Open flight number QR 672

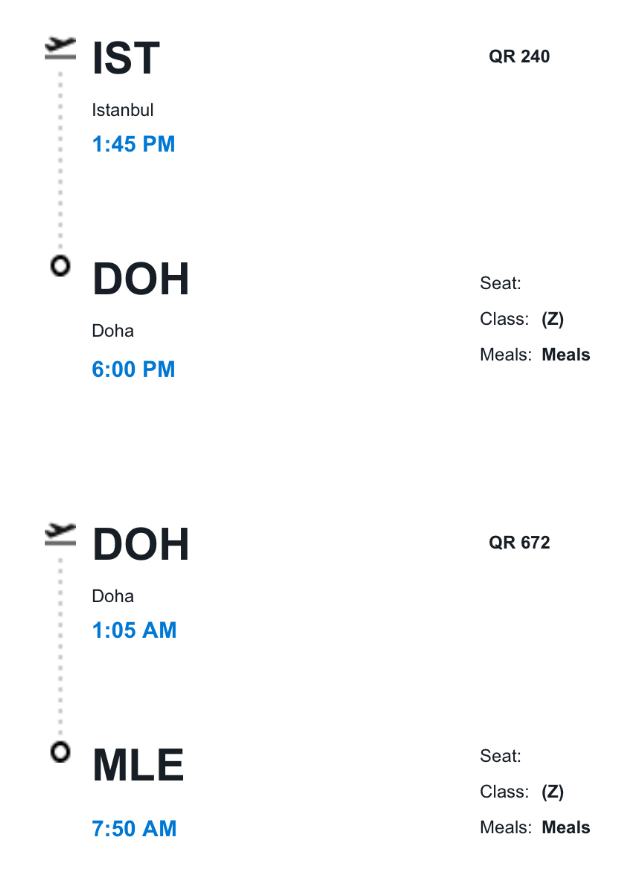point(519,543)
